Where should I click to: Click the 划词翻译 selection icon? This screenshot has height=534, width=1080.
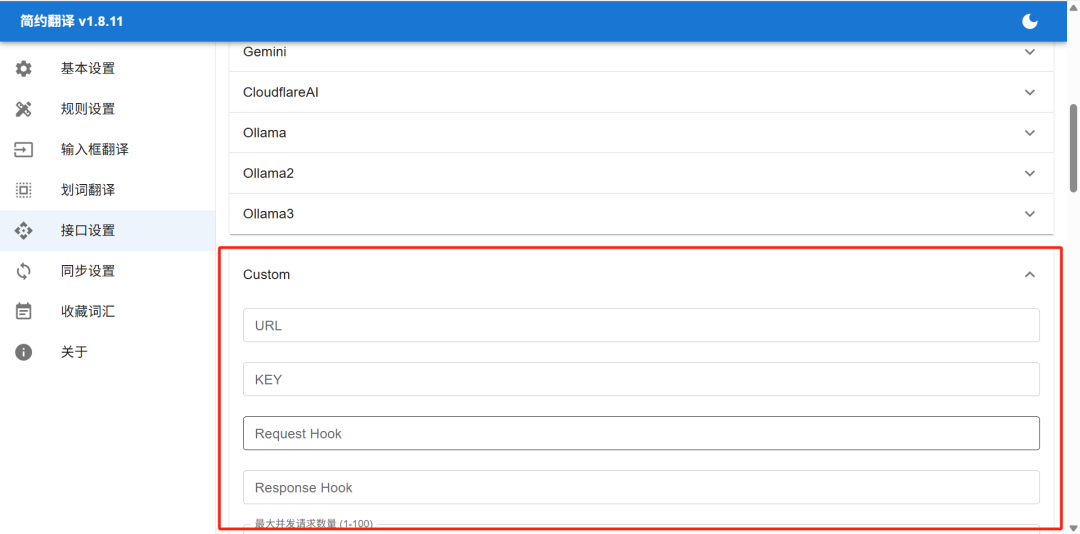[x=24, y=190]
